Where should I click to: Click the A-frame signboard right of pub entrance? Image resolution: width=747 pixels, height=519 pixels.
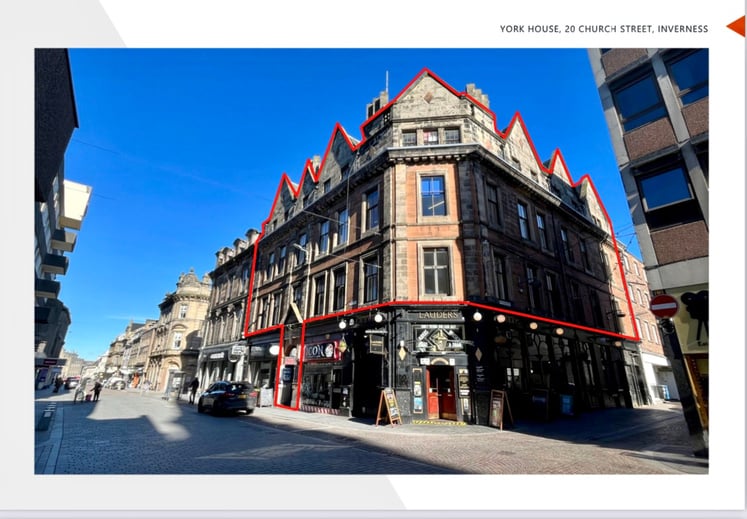(497, 408)
